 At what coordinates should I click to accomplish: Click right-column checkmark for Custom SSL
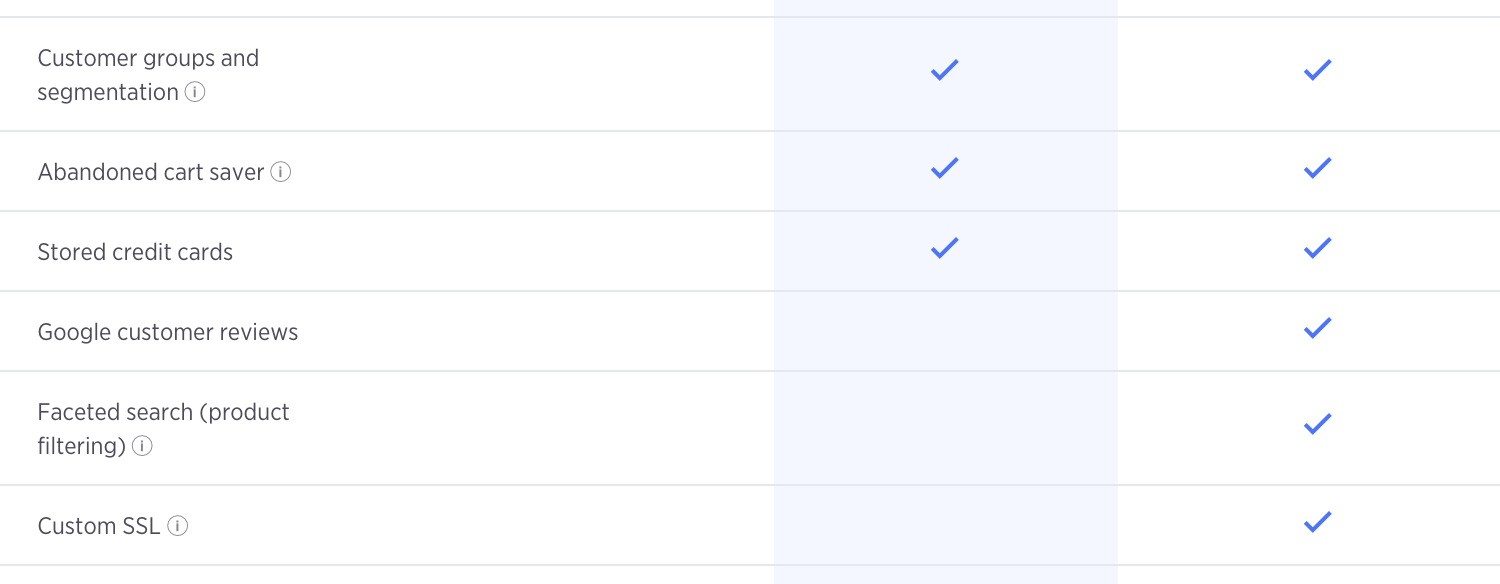1318,522
